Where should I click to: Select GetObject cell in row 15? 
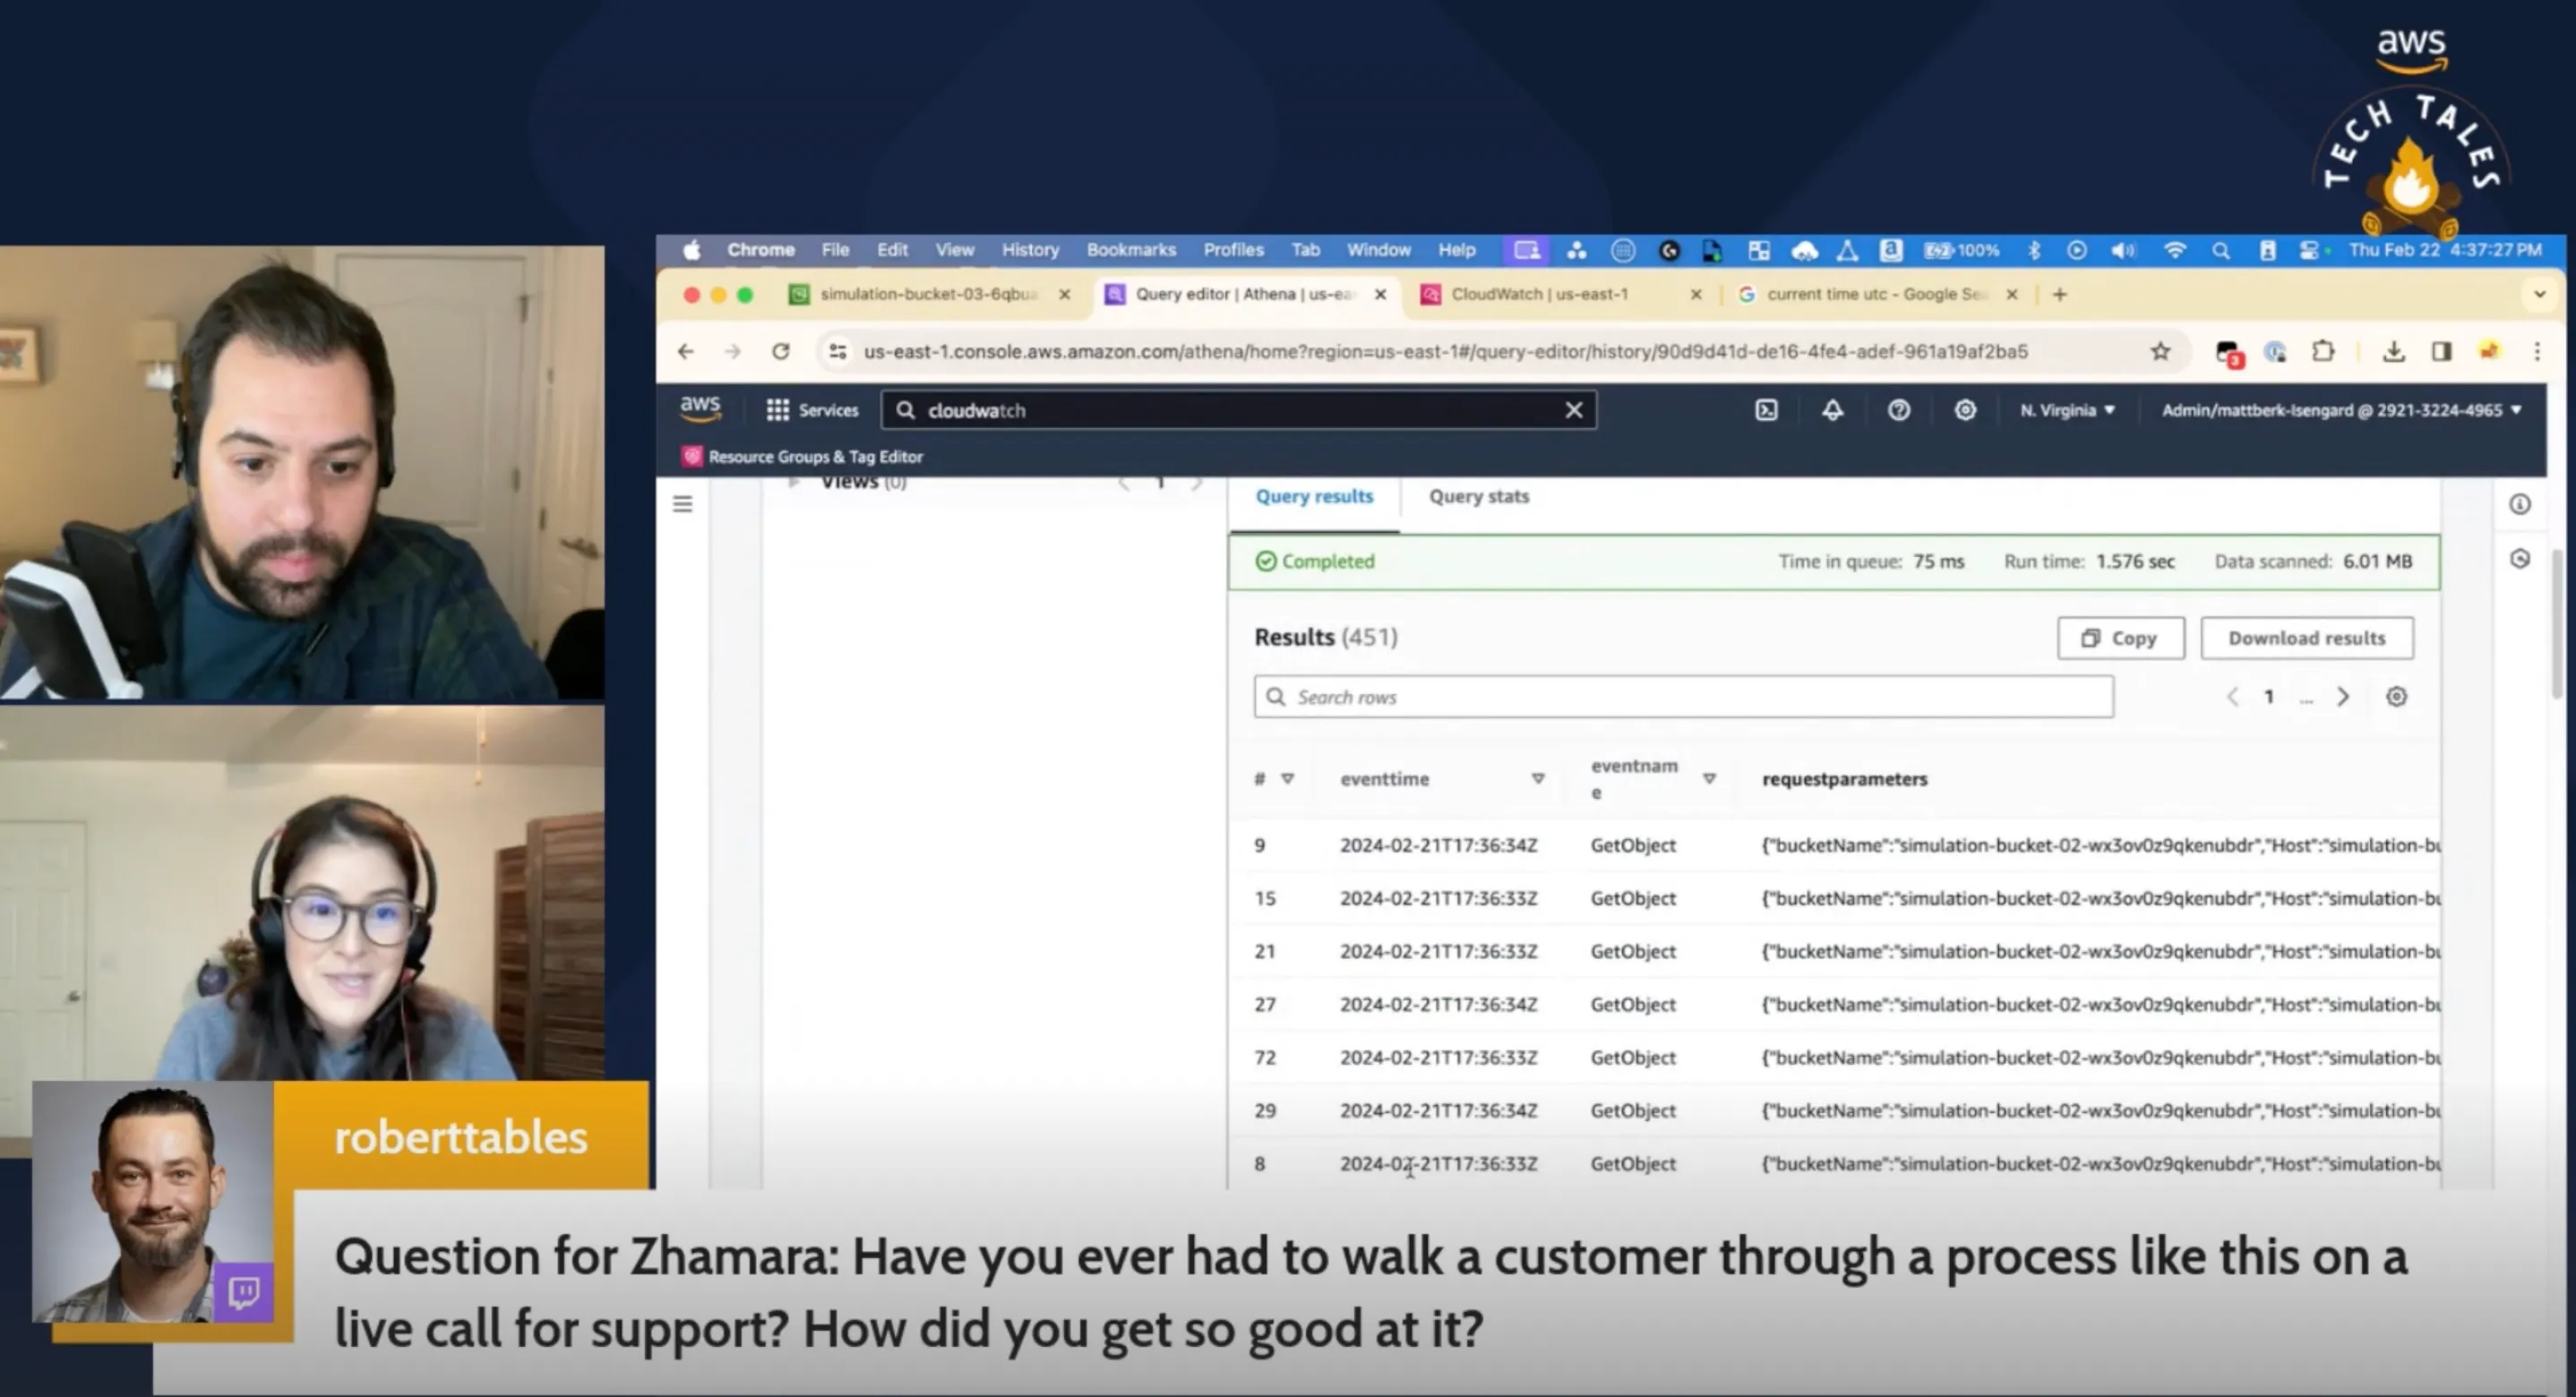click(1632, 898)
